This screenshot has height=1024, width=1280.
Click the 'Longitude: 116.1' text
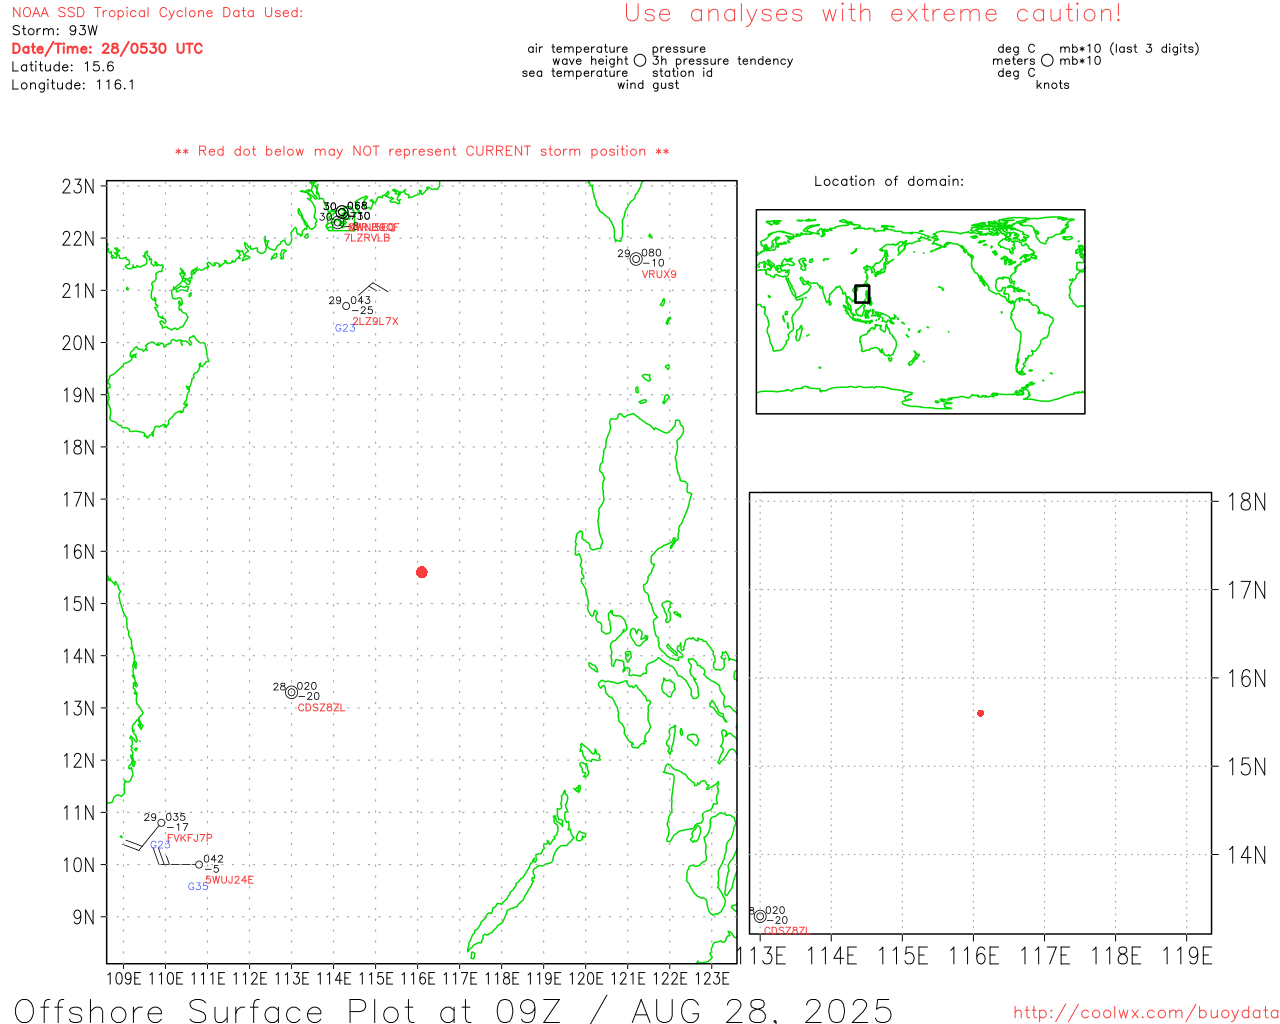click(x=73, y=85)
